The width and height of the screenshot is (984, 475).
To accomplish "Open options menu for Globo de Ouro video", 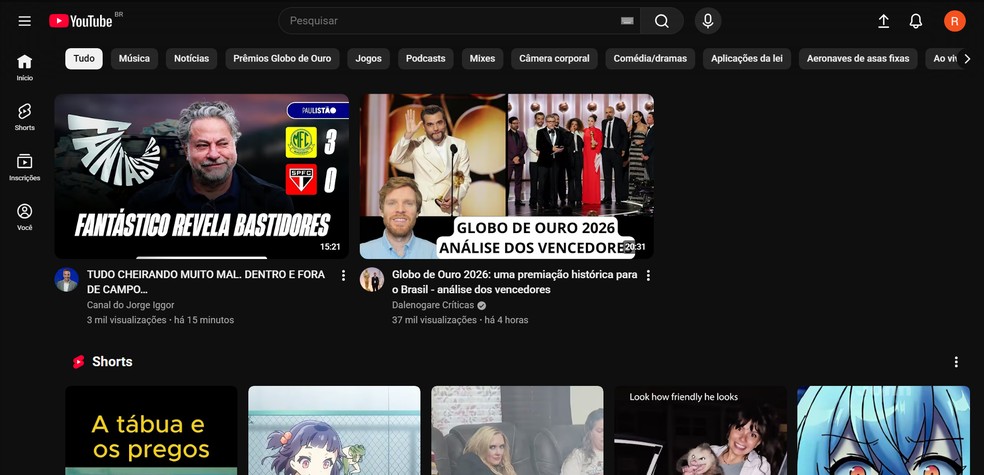I will [648, 275].
